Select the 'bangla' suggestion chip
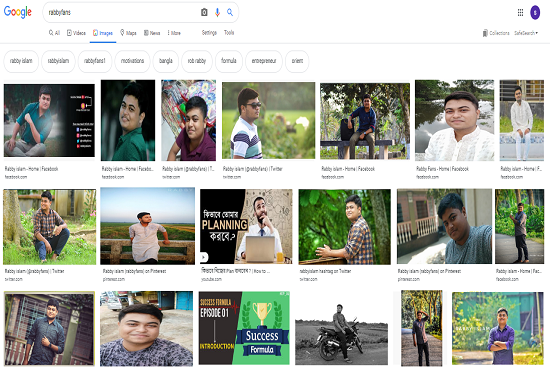 [x=166, y=61]
